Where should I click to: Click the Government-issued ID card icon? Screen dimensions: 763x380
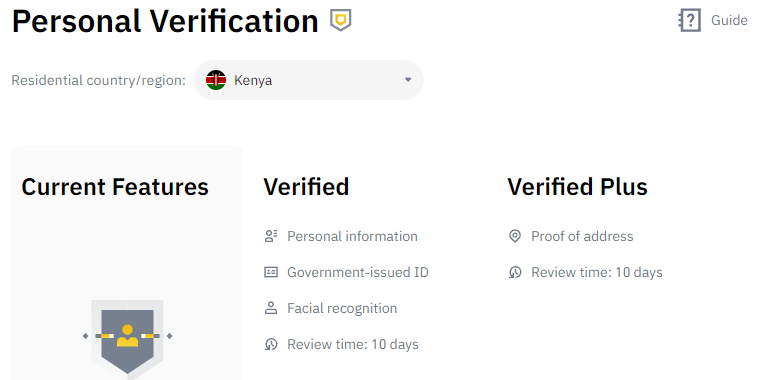click(x=271, y=272)
